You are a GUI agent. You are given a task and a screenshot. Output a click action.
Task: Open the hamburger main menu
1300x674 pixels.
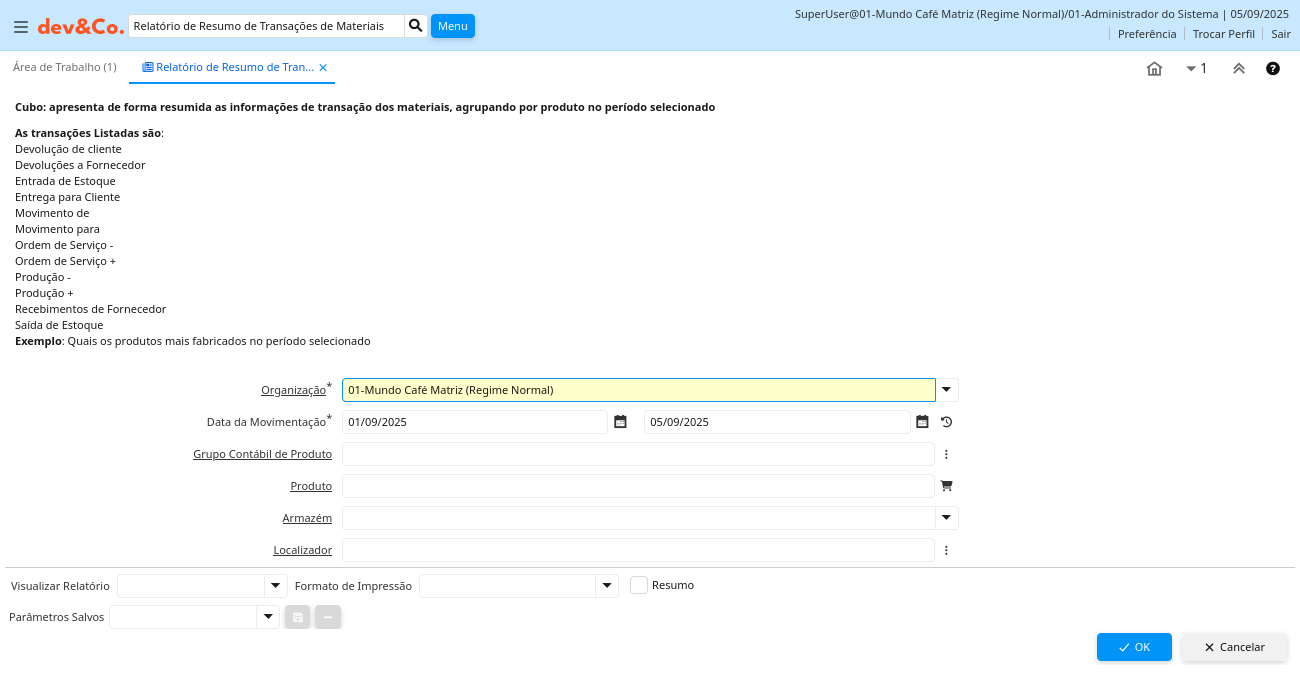pyautogui.click(x=20, y=27)
